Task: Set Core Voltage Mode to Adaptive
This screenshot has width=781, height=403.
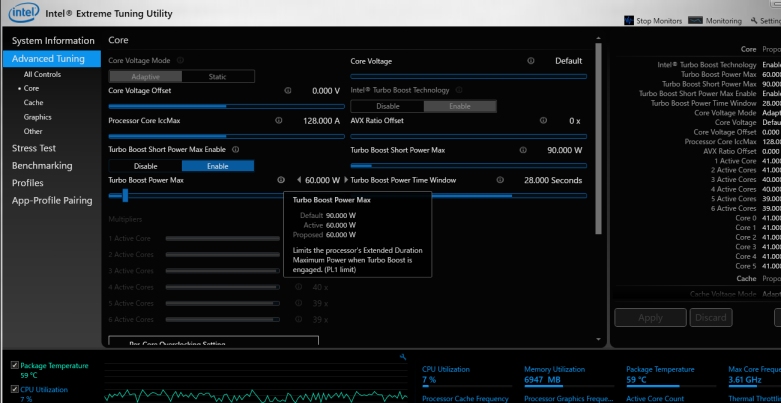Action: (x=145, y=77)
